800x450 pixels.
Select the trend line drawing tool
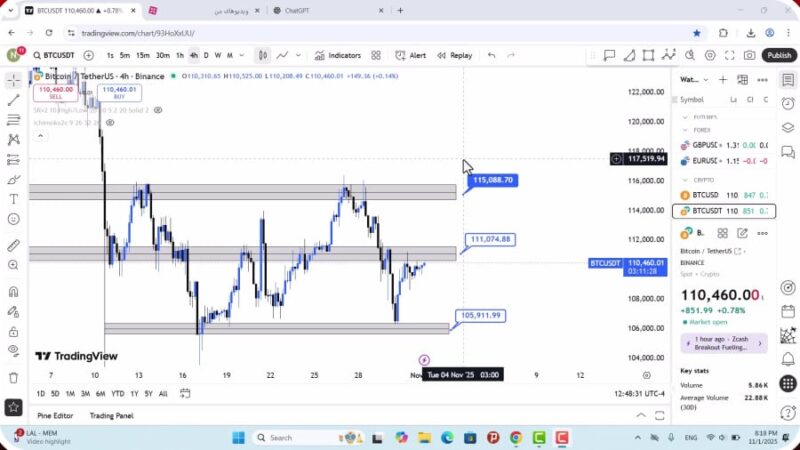point(13,100)
